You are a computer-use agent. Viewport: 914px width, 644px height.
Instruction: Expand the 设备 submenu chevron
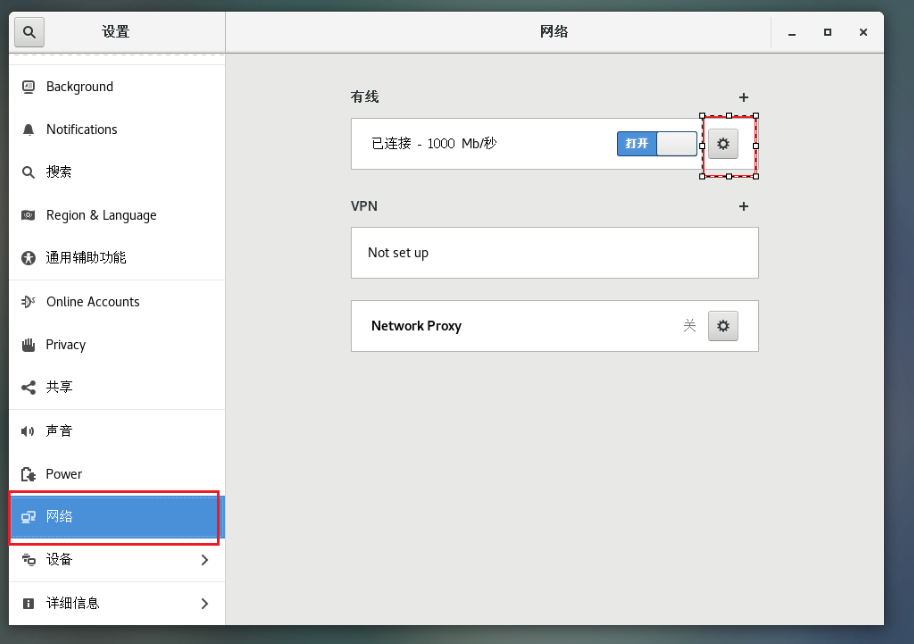coord(205,560)
